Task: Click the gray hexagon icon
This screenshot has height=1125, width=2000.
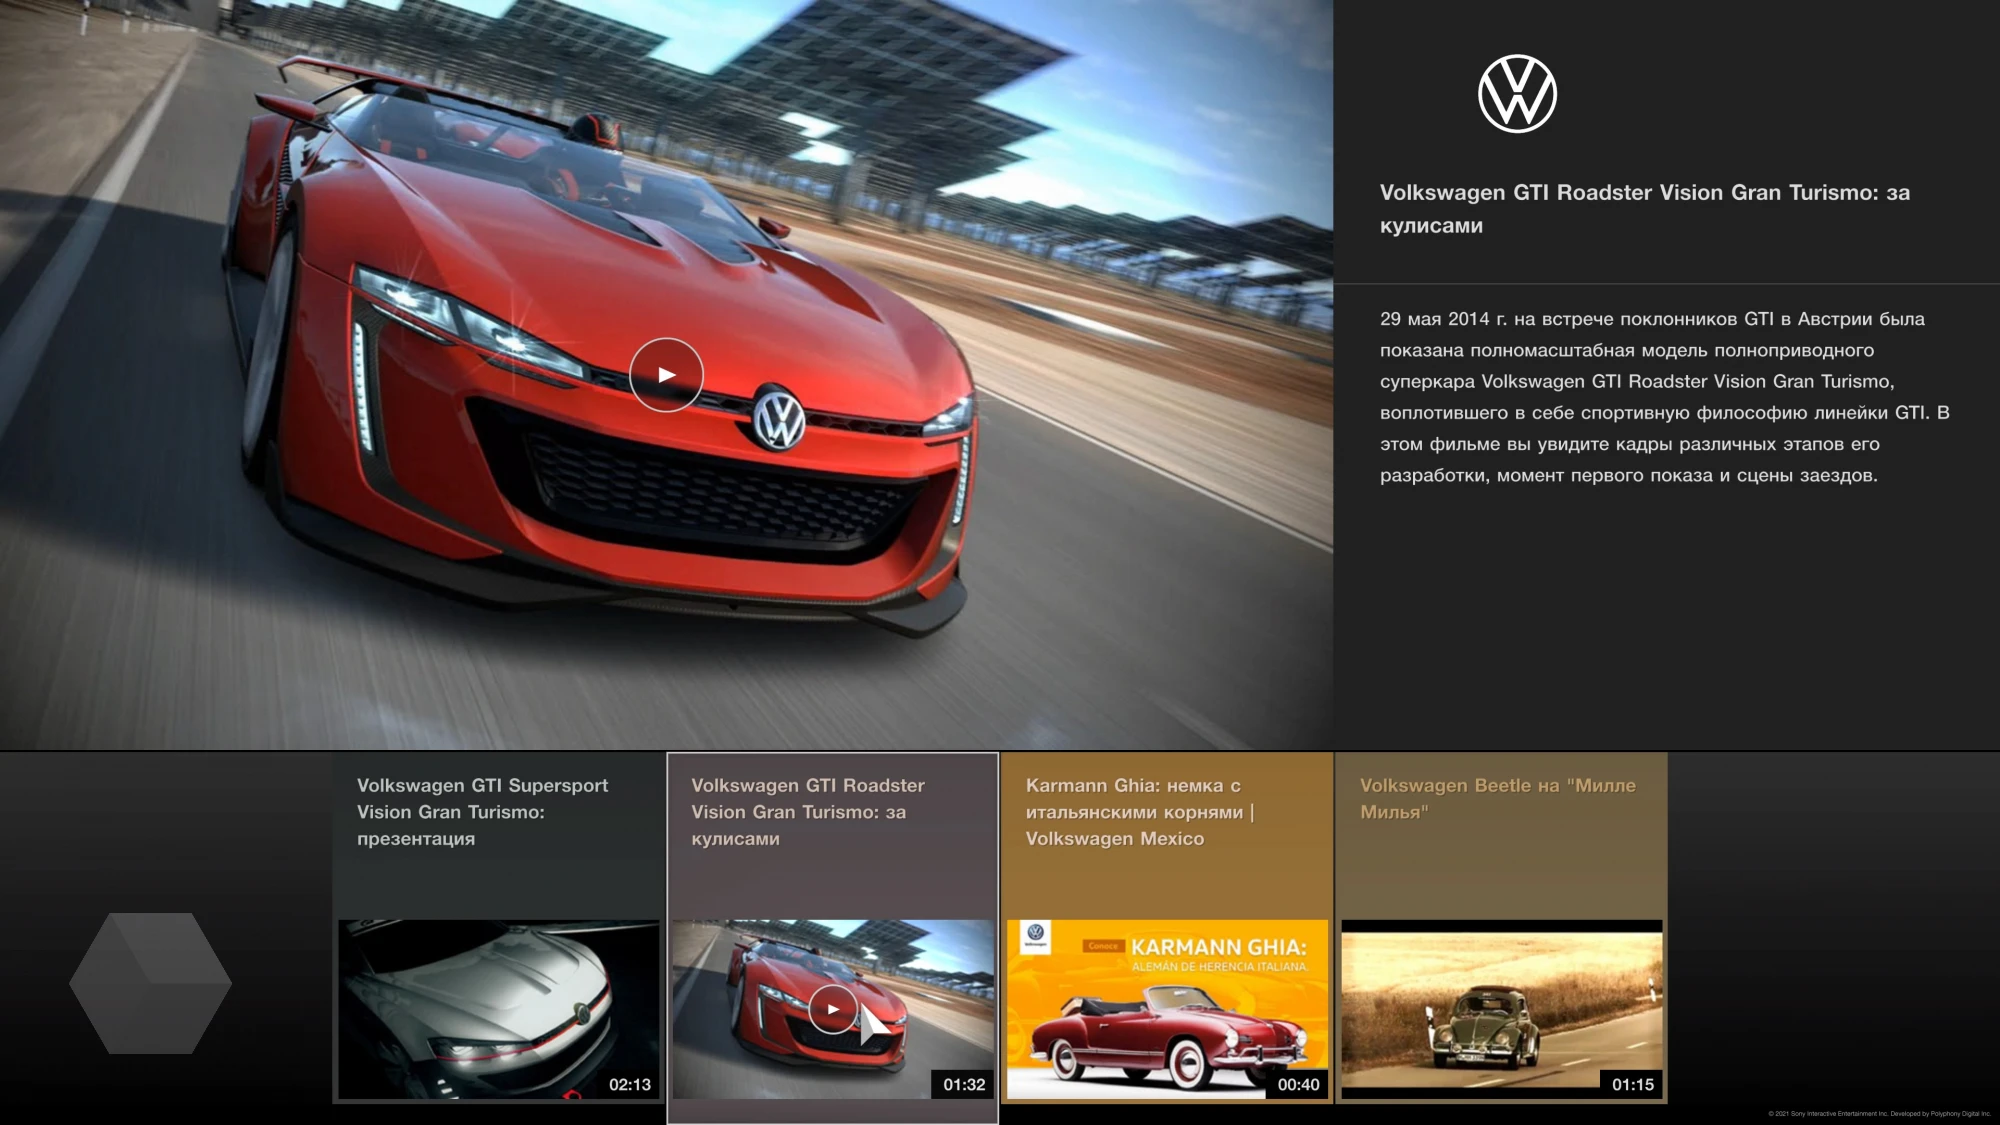Action: tap(151, 983)
